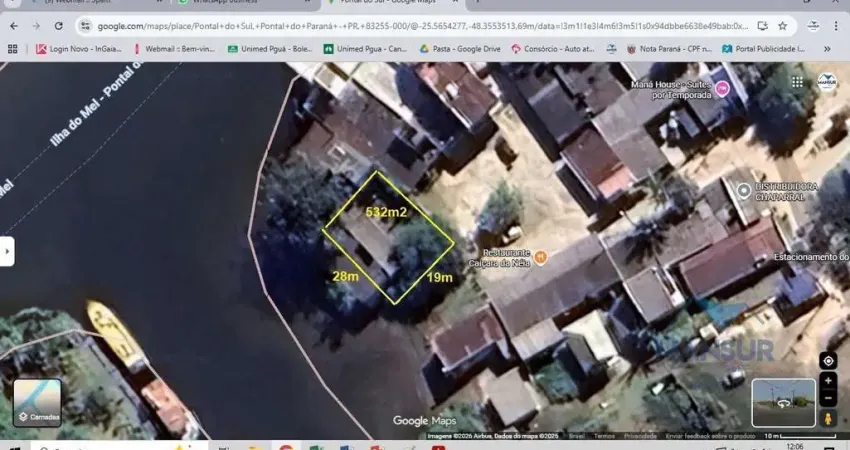Click the Privacidade footer link

[640, 436]
